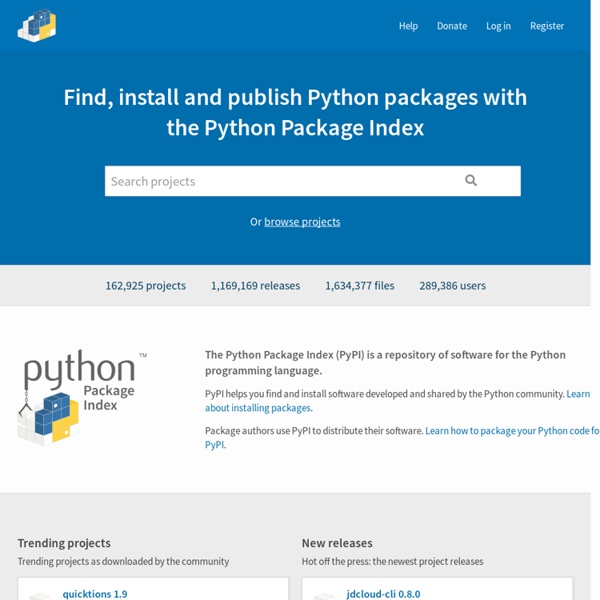
Task: Click the 162,925 projects statistic
Action: coord(146,286)
